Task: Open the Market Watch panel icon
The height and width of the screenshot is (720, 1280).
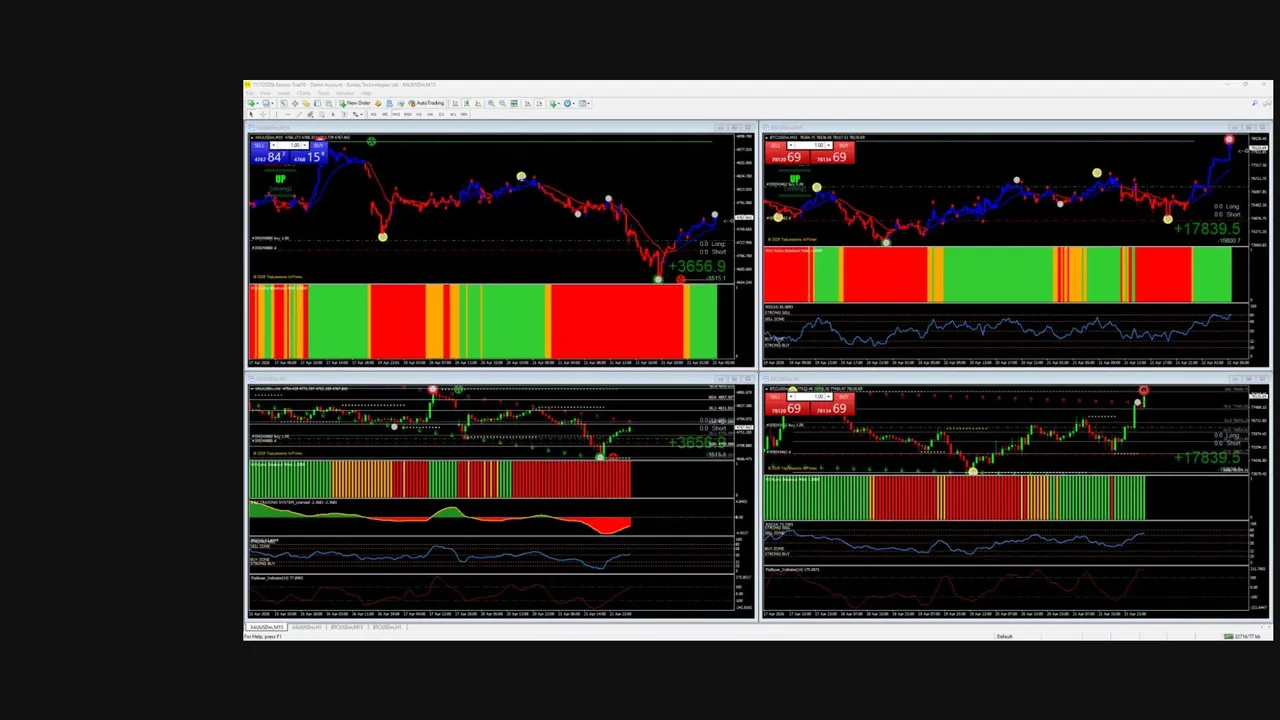Action: 283,103
